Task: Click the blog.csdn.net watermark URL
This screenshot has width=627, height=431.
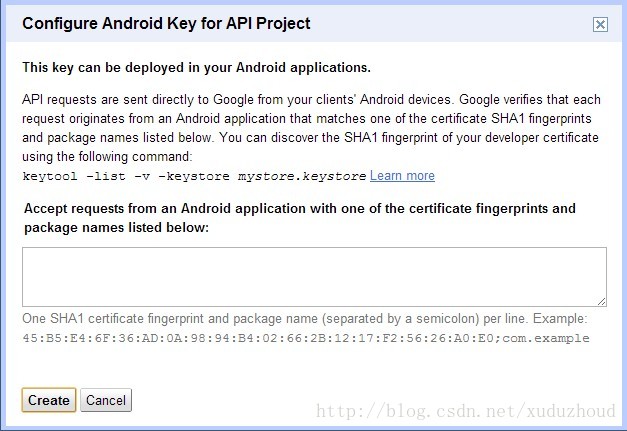Action: [x=466, y=411]
